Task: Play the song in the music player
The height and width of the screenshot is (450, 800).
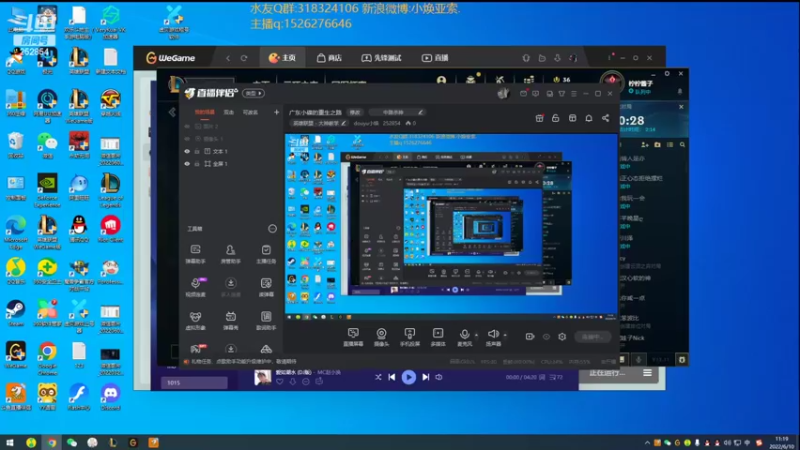Action: coord(409,377)
